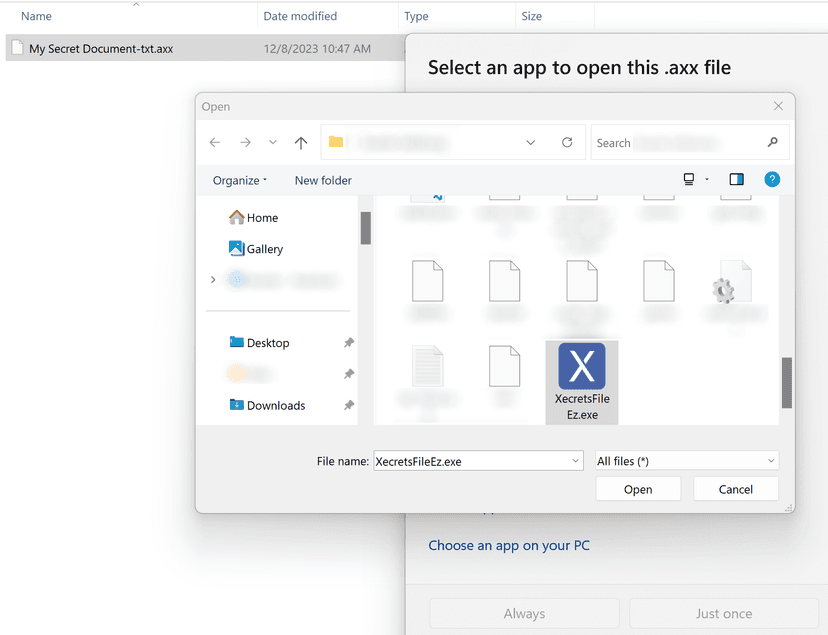Click the Forward navigation arrow

(x=245, y=143)
